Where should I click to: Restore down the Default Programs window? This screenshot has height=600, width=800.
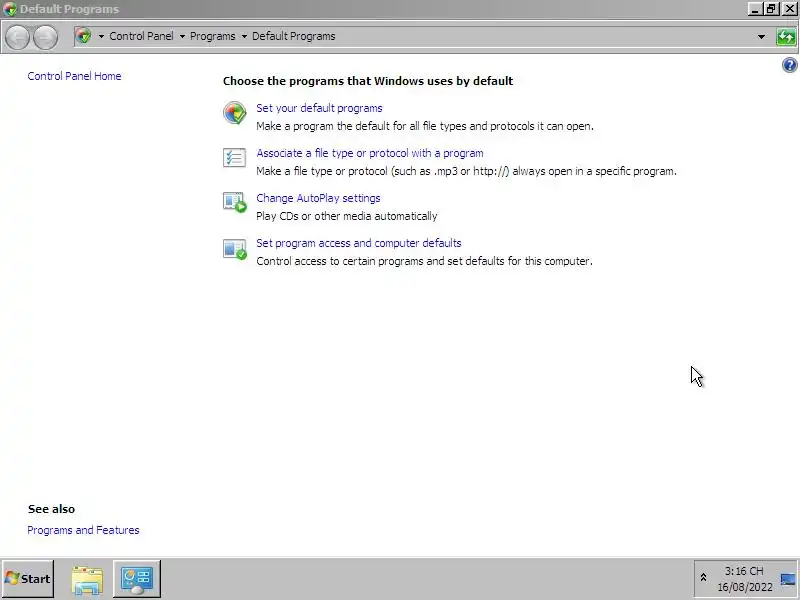[772, 9]
